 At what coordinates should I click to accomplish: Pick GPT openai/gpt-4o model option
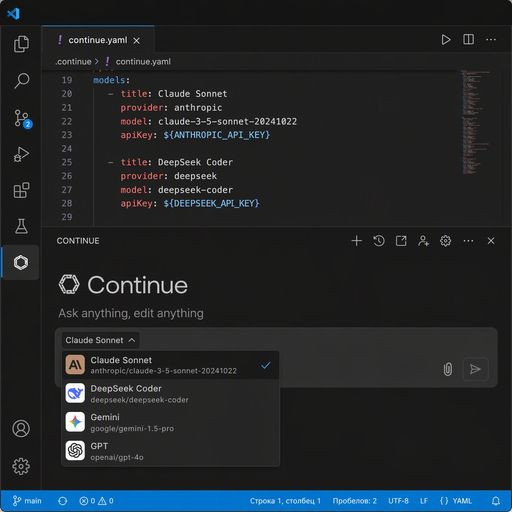click(170, 451)
